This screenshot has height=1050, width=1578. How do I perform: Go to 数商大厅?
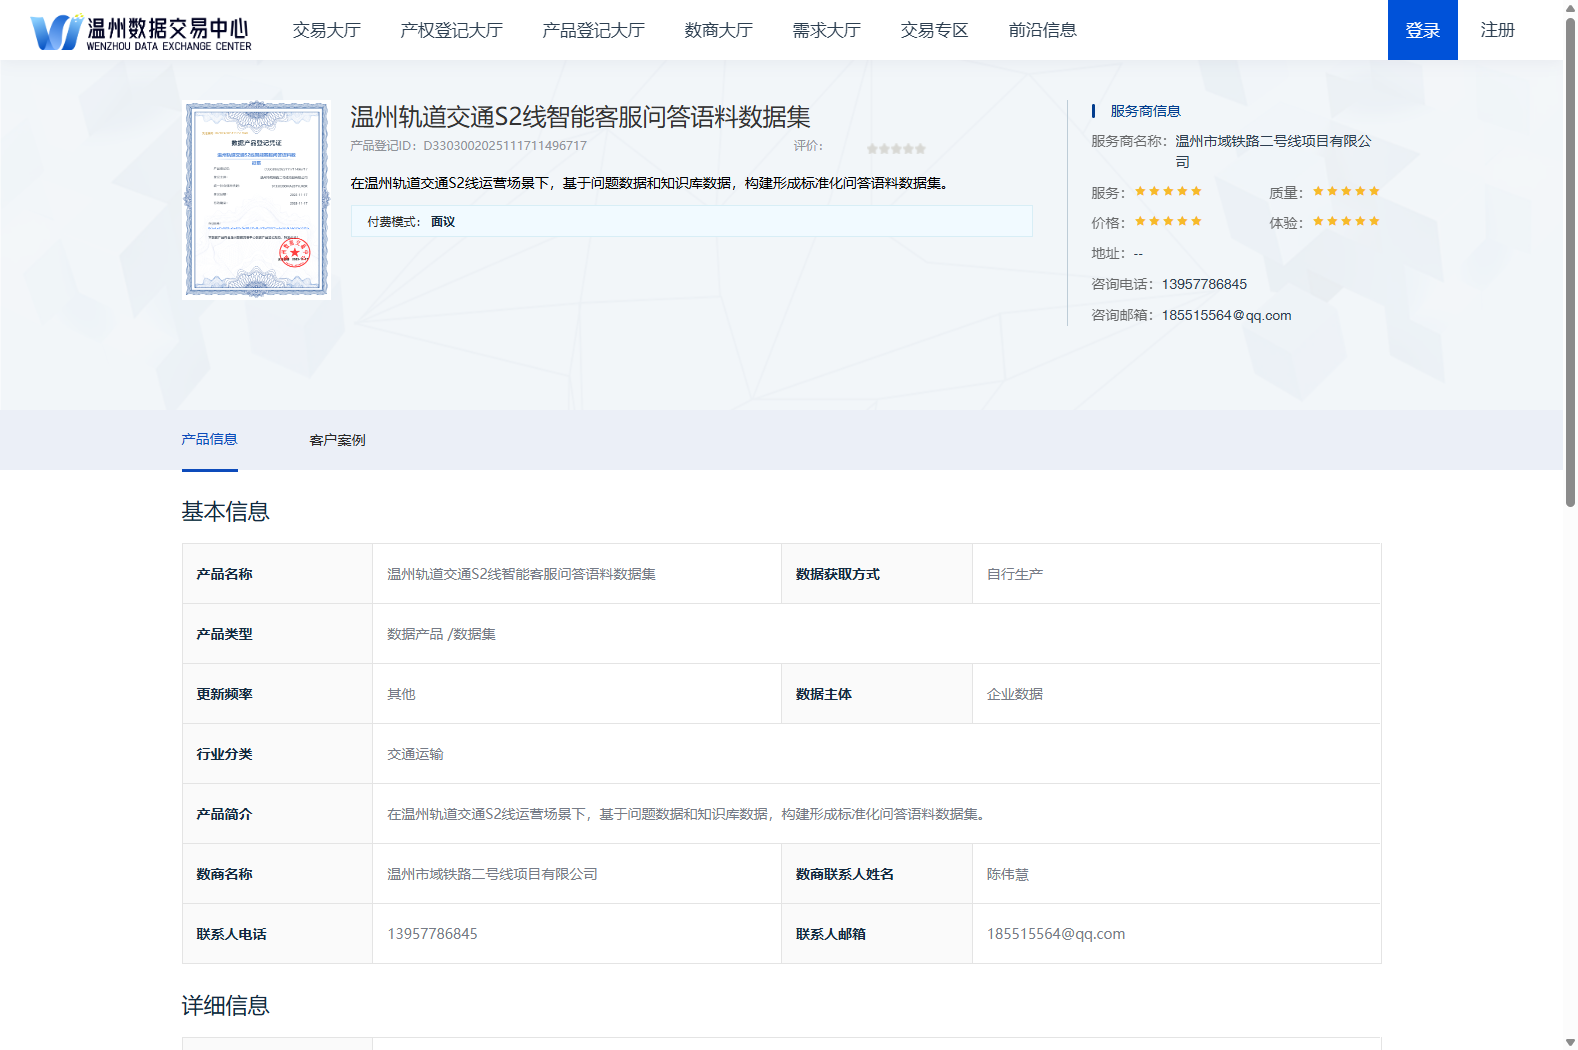[x=718, y=30]
